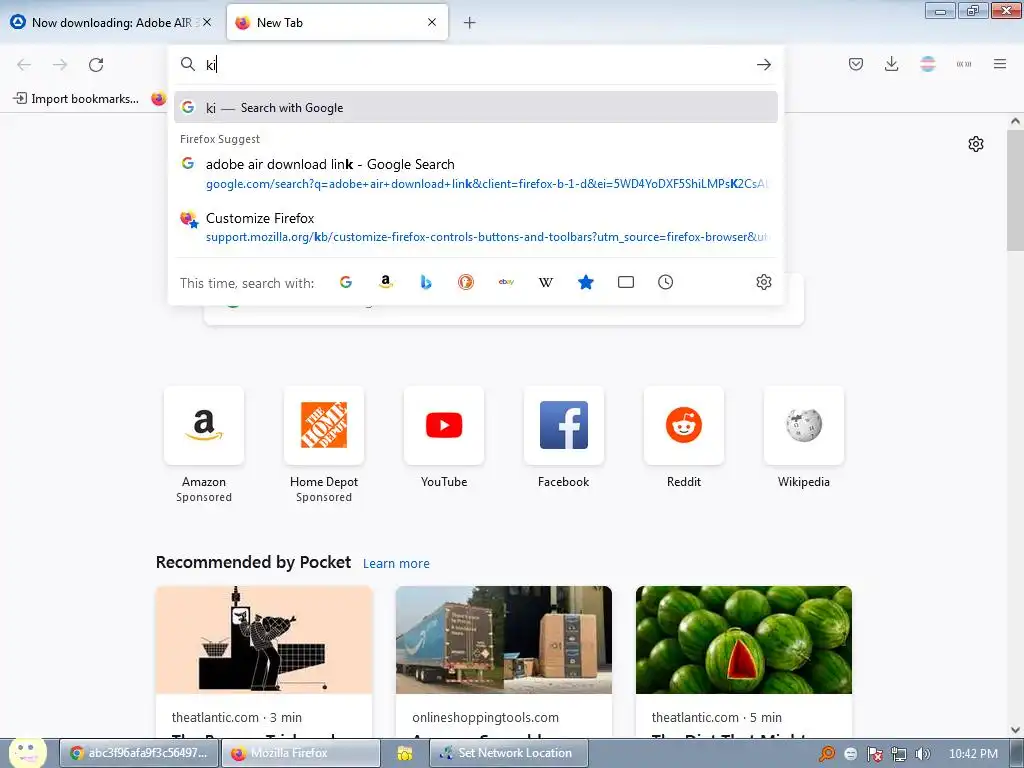This screenshot has width=1024, height=768.
Task: Search this time with Amazon
Action: (x=386, y=282)
